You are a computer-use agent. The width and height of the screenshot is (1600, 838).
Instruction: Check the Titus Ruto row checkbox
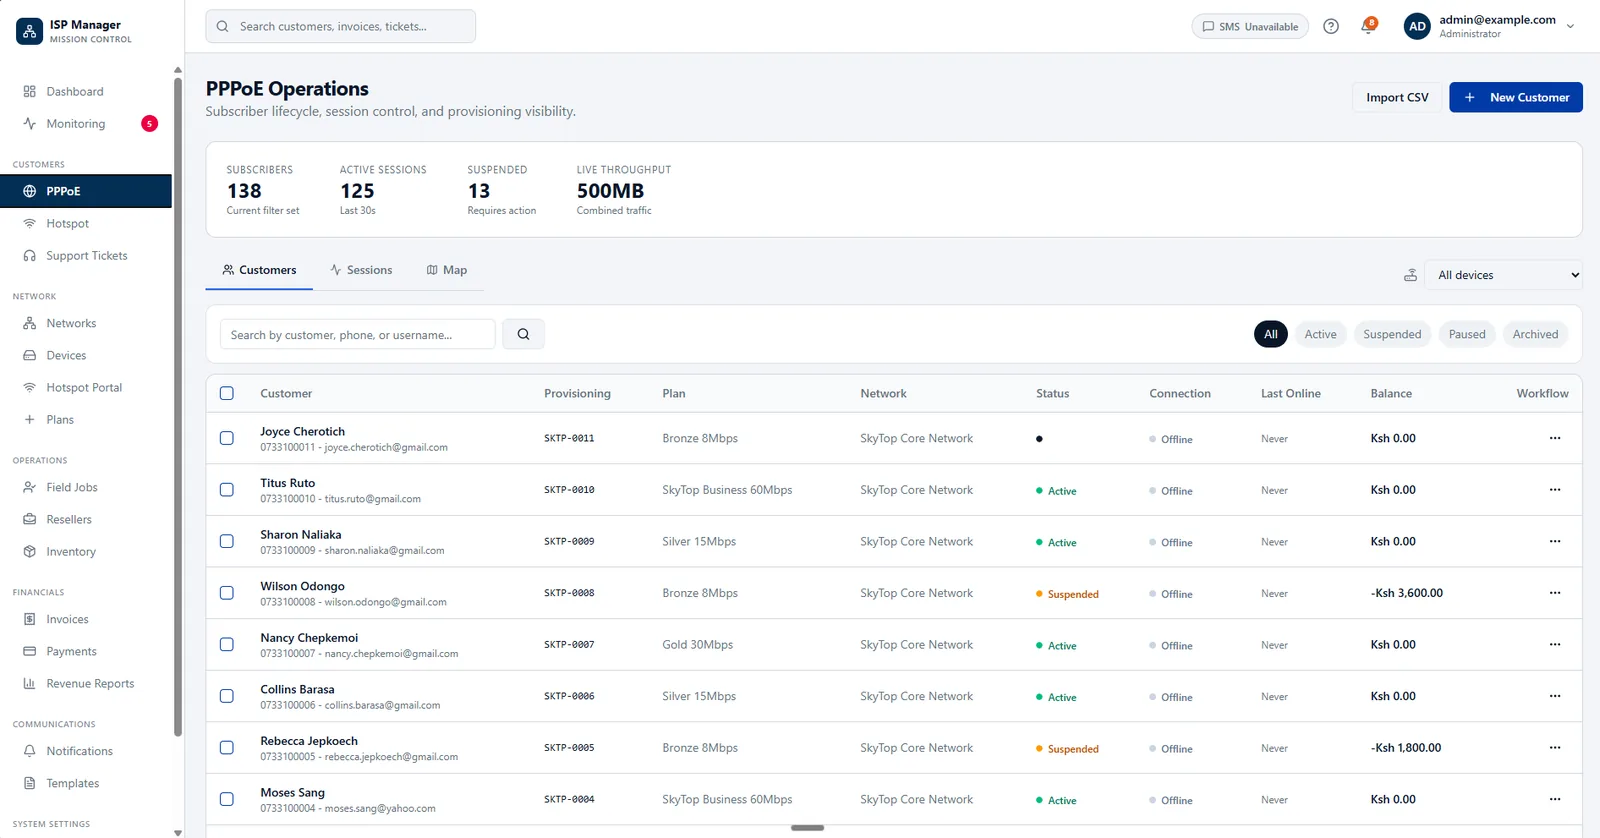227,490
